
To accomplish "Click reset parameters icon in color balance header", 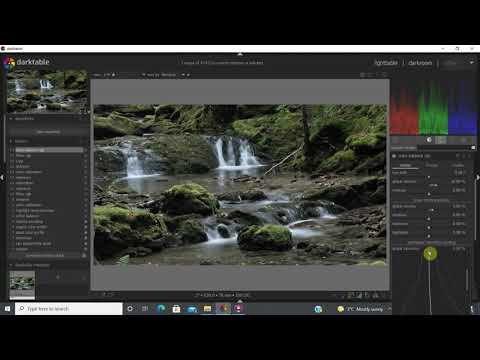I will (464, 156).
